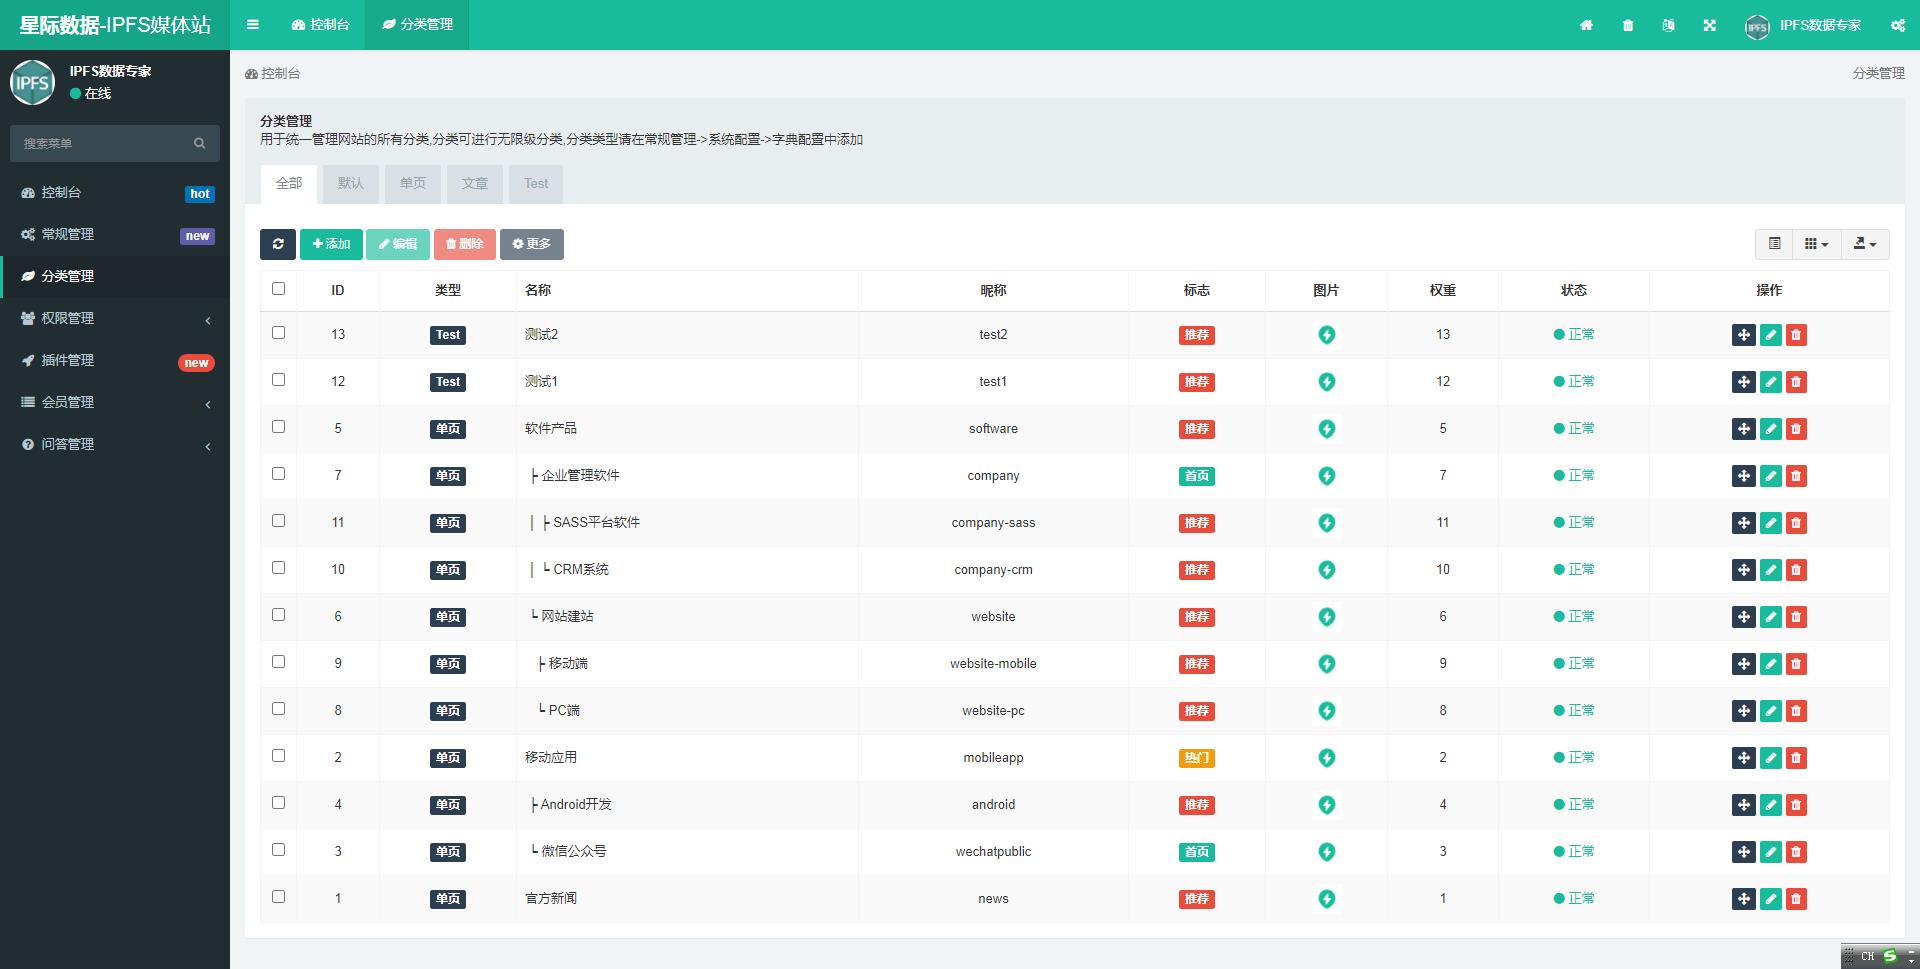The width and height of the screenshot is (1920, 969).
Task: Toggle the sidebar hamburger menu
Action: click(x=253, y=25)
